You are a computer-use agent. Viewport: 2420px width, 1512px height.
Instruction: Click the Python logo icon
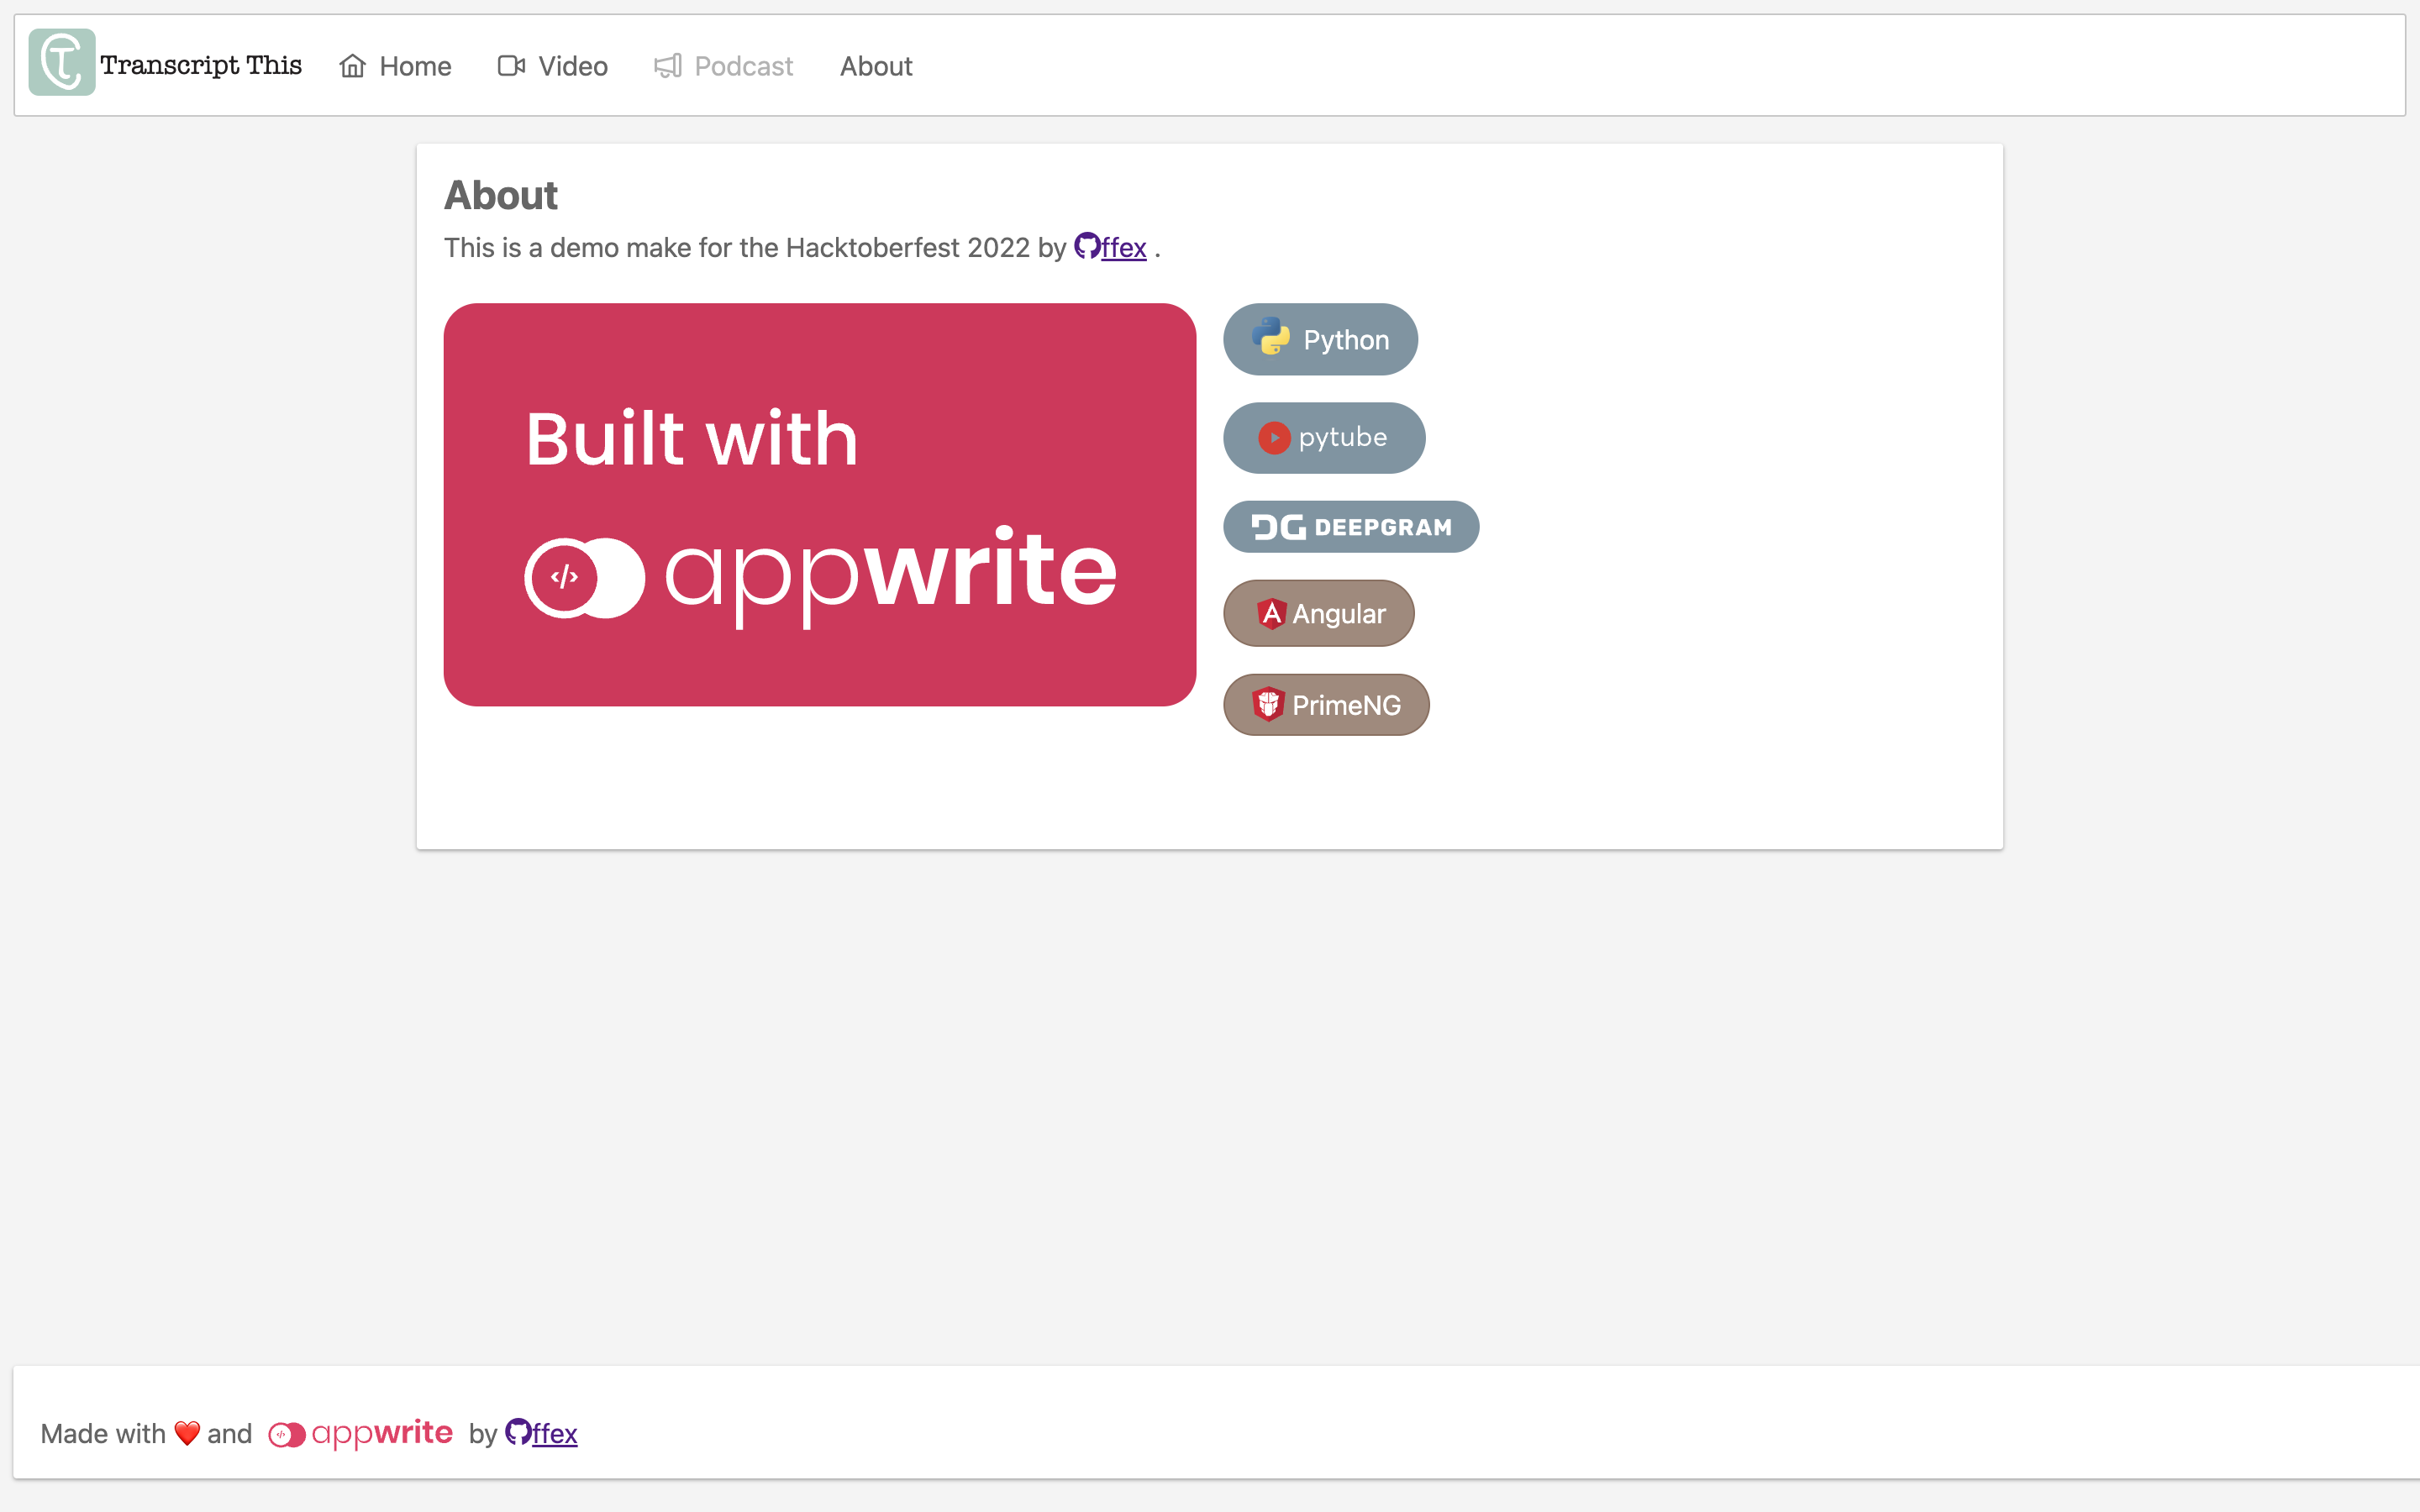coord(1271,338)
